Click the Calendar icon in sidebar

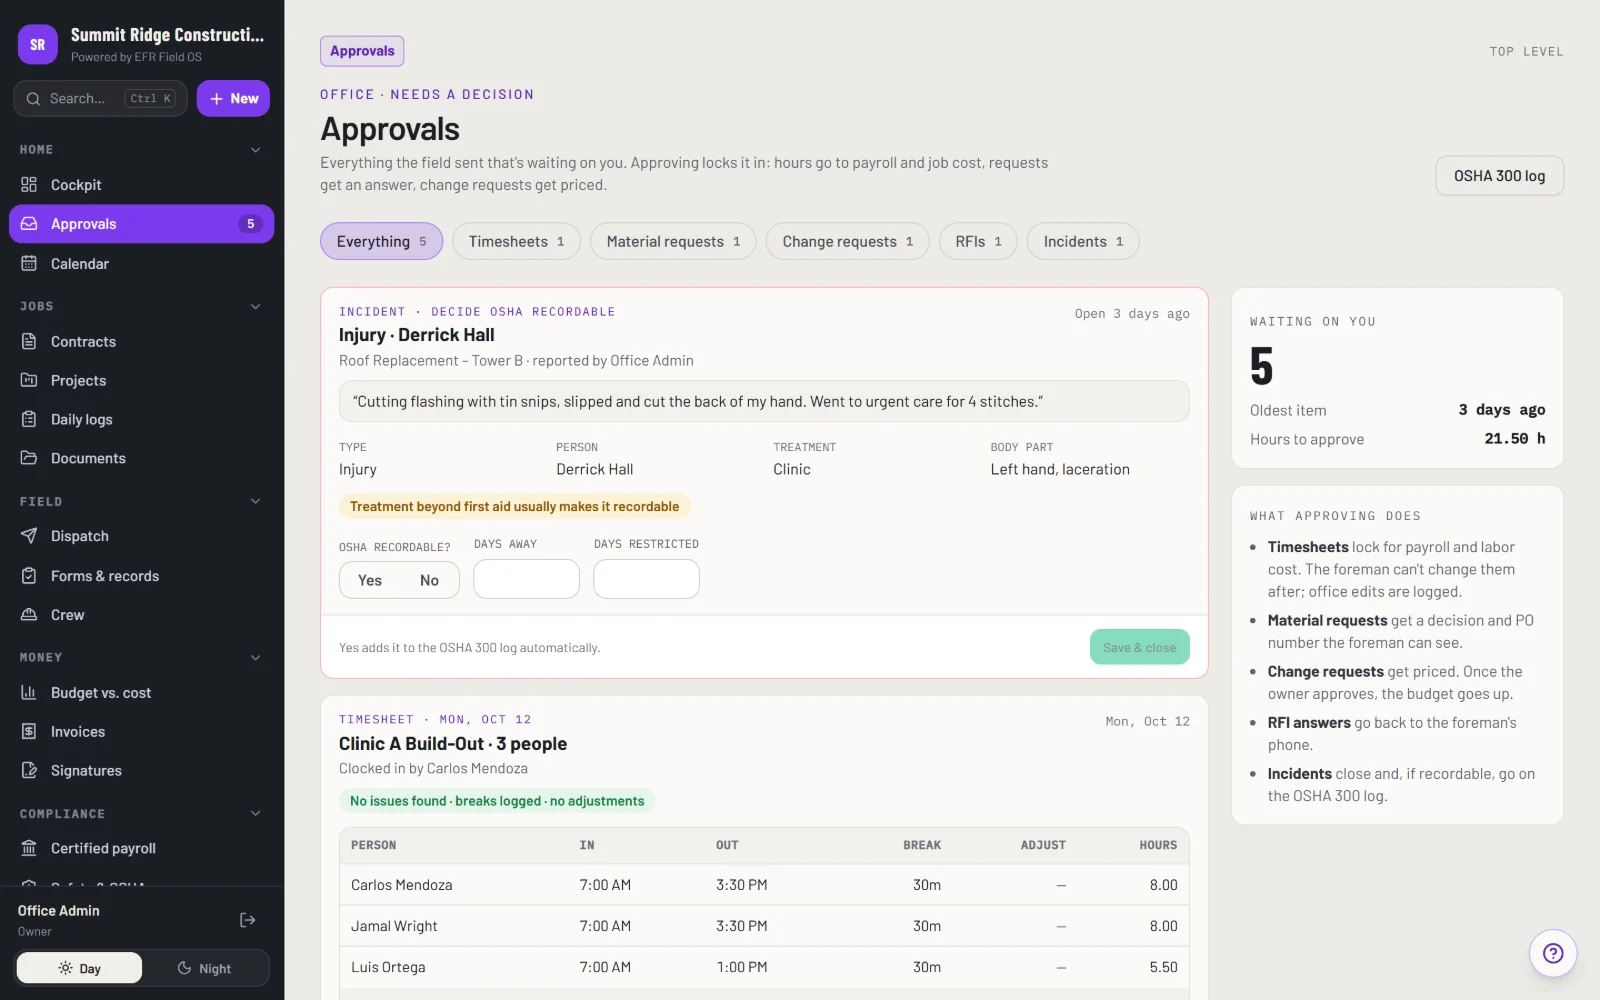(29, 264)
